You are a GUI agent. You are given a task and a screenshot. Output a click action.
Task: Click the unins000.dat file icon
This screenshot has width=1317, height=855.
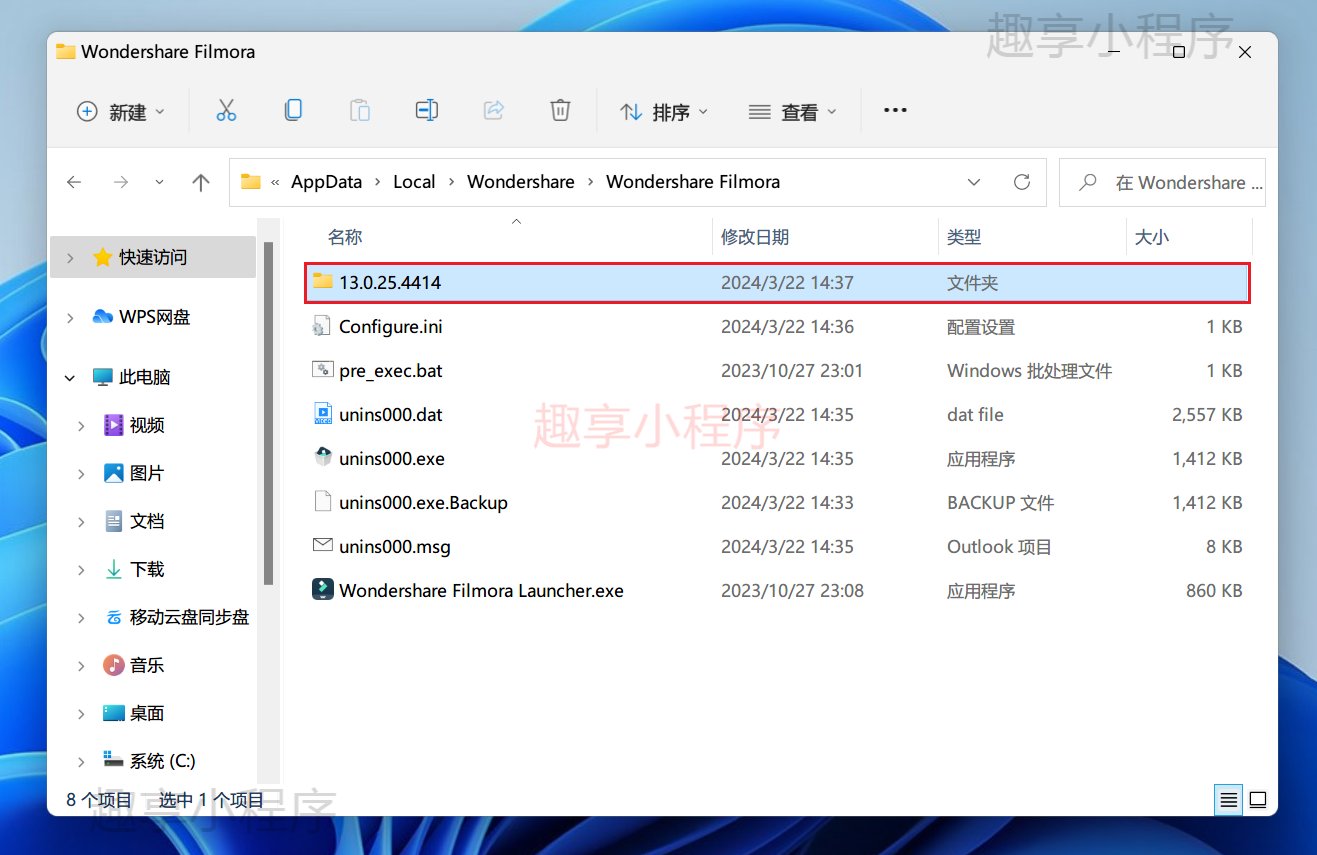click(322, 414)
